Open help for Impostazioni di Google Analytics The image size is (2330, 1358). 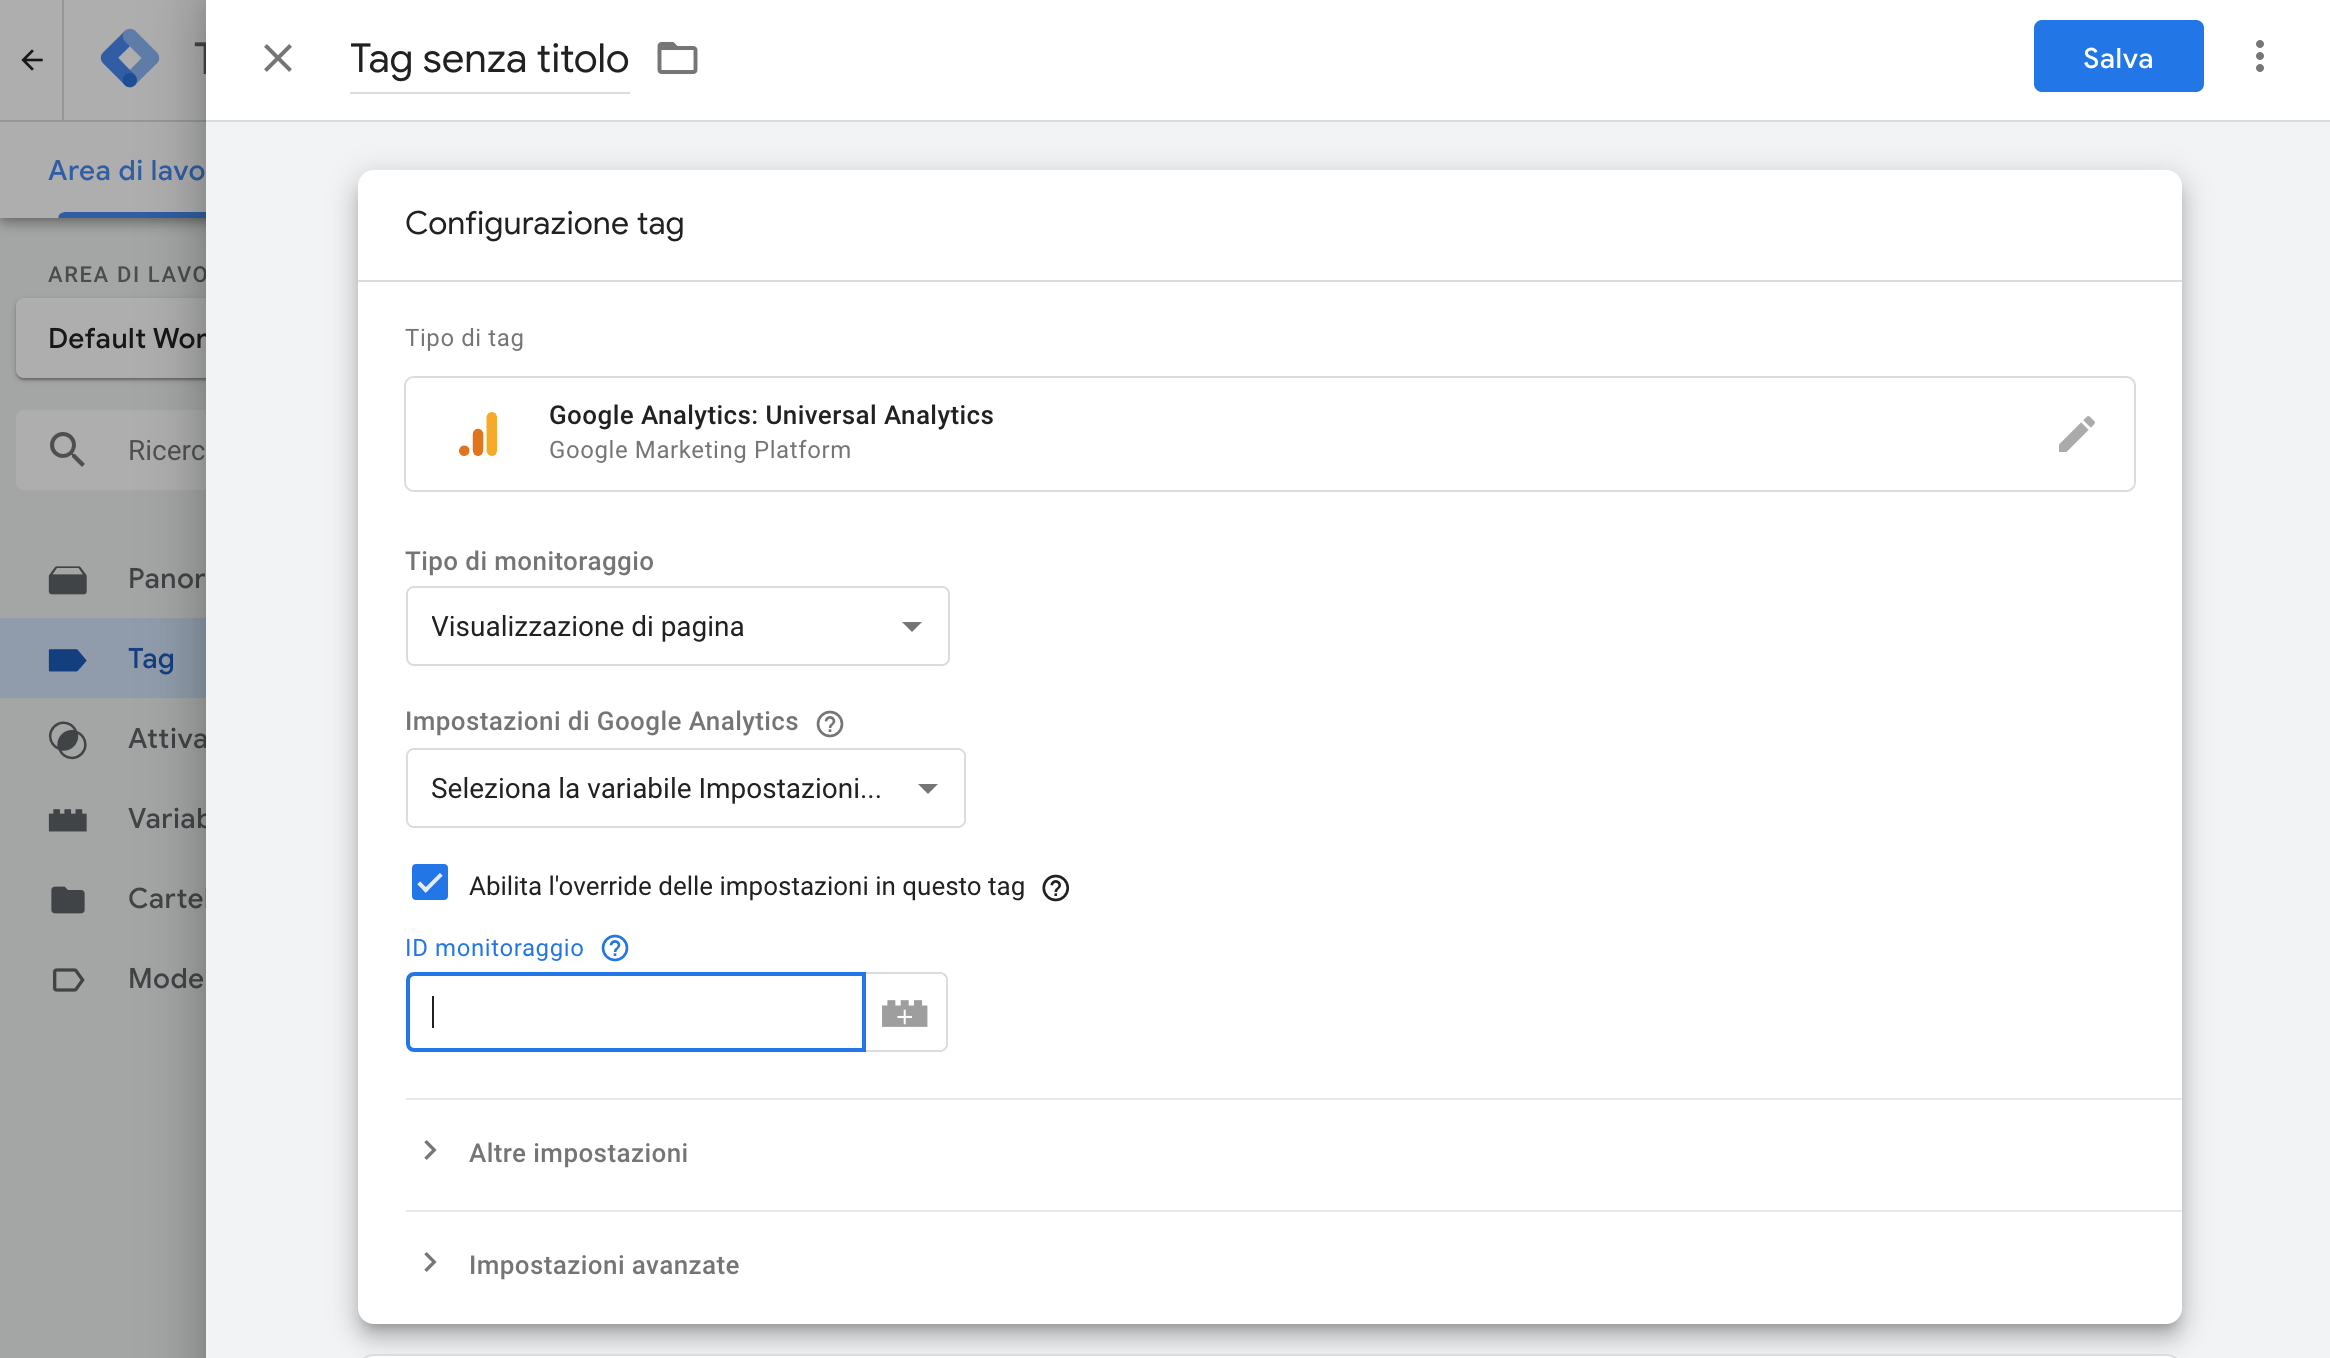[x=830, y=723]
